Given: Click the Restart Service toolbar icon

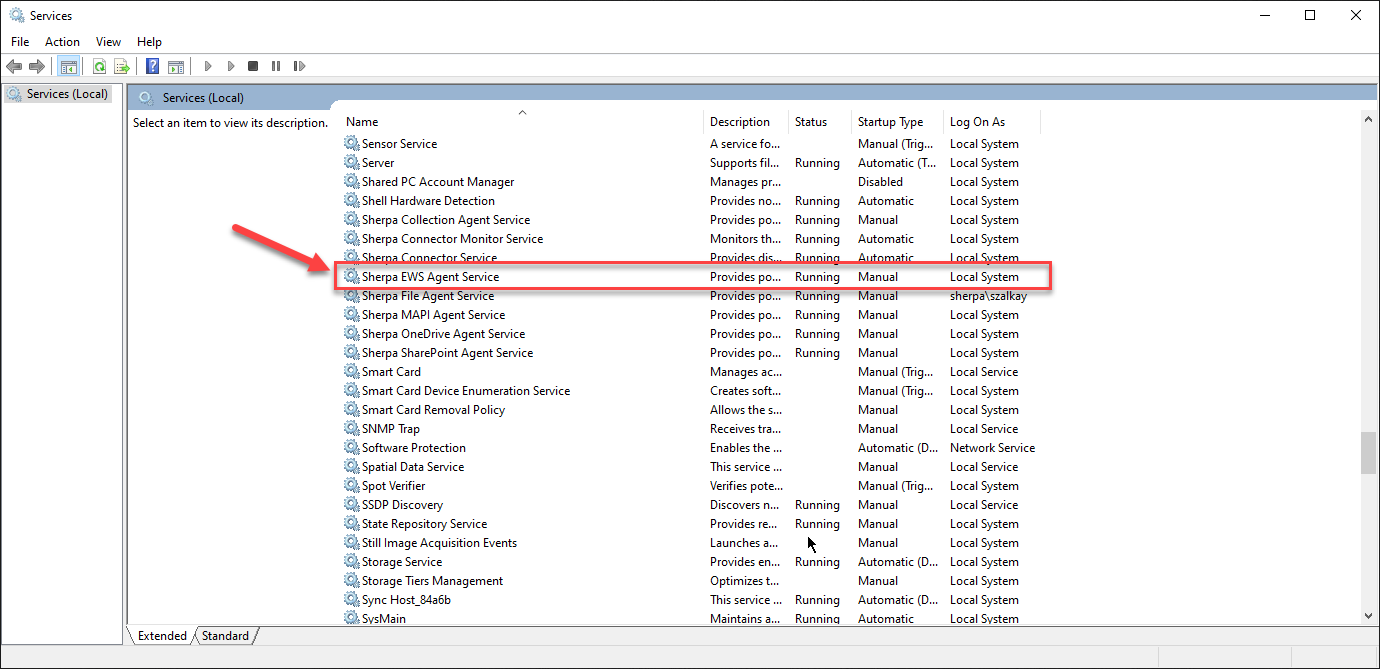Looking at the screenshot, I should [299, 67].
